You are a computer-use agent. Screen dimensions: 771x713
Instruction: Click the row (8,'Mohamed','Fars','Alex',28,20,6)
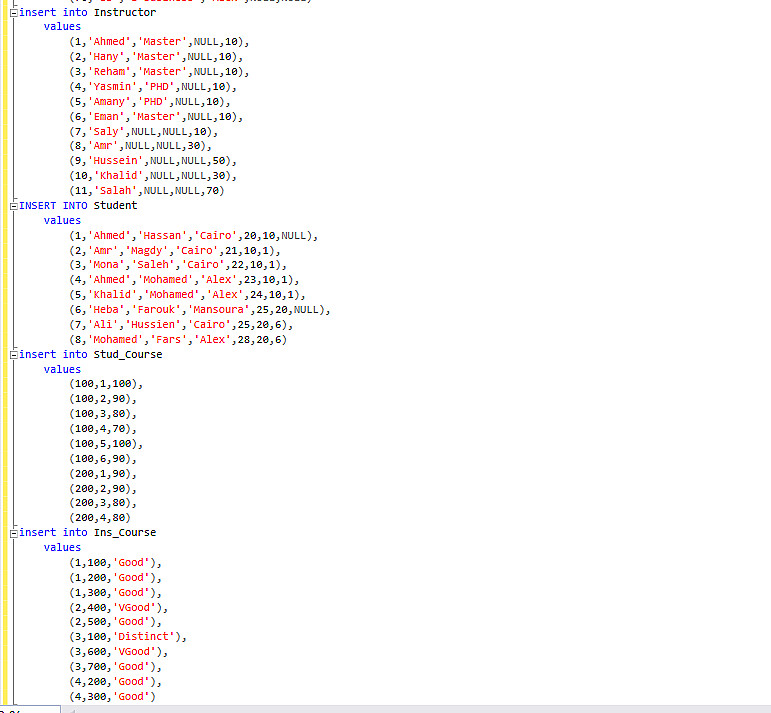pos(178,340)
